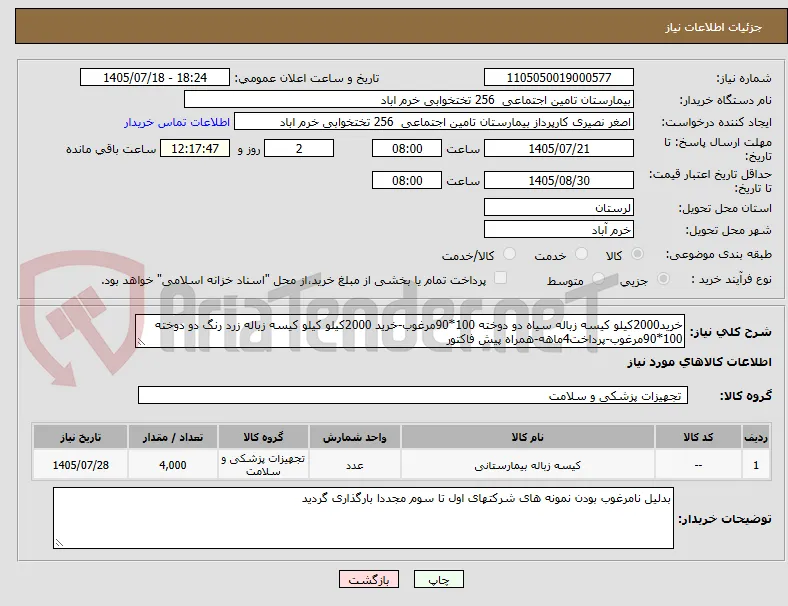Toggle the اسناد خزانه اسلامی payment checkbox
This screenshot has width=788, height=606.
tap(500, 278)
